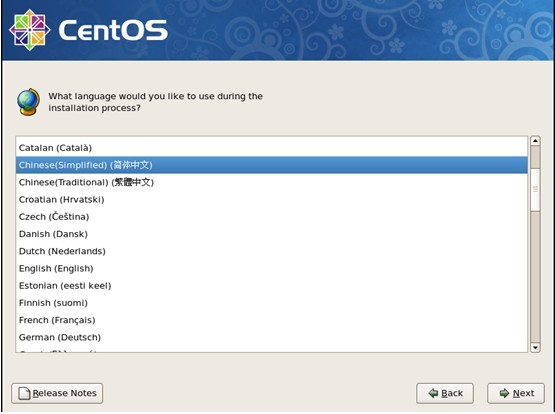
Task: Choose Croatian (Hrvatski) from the list
Action: (x=271, y=200)
